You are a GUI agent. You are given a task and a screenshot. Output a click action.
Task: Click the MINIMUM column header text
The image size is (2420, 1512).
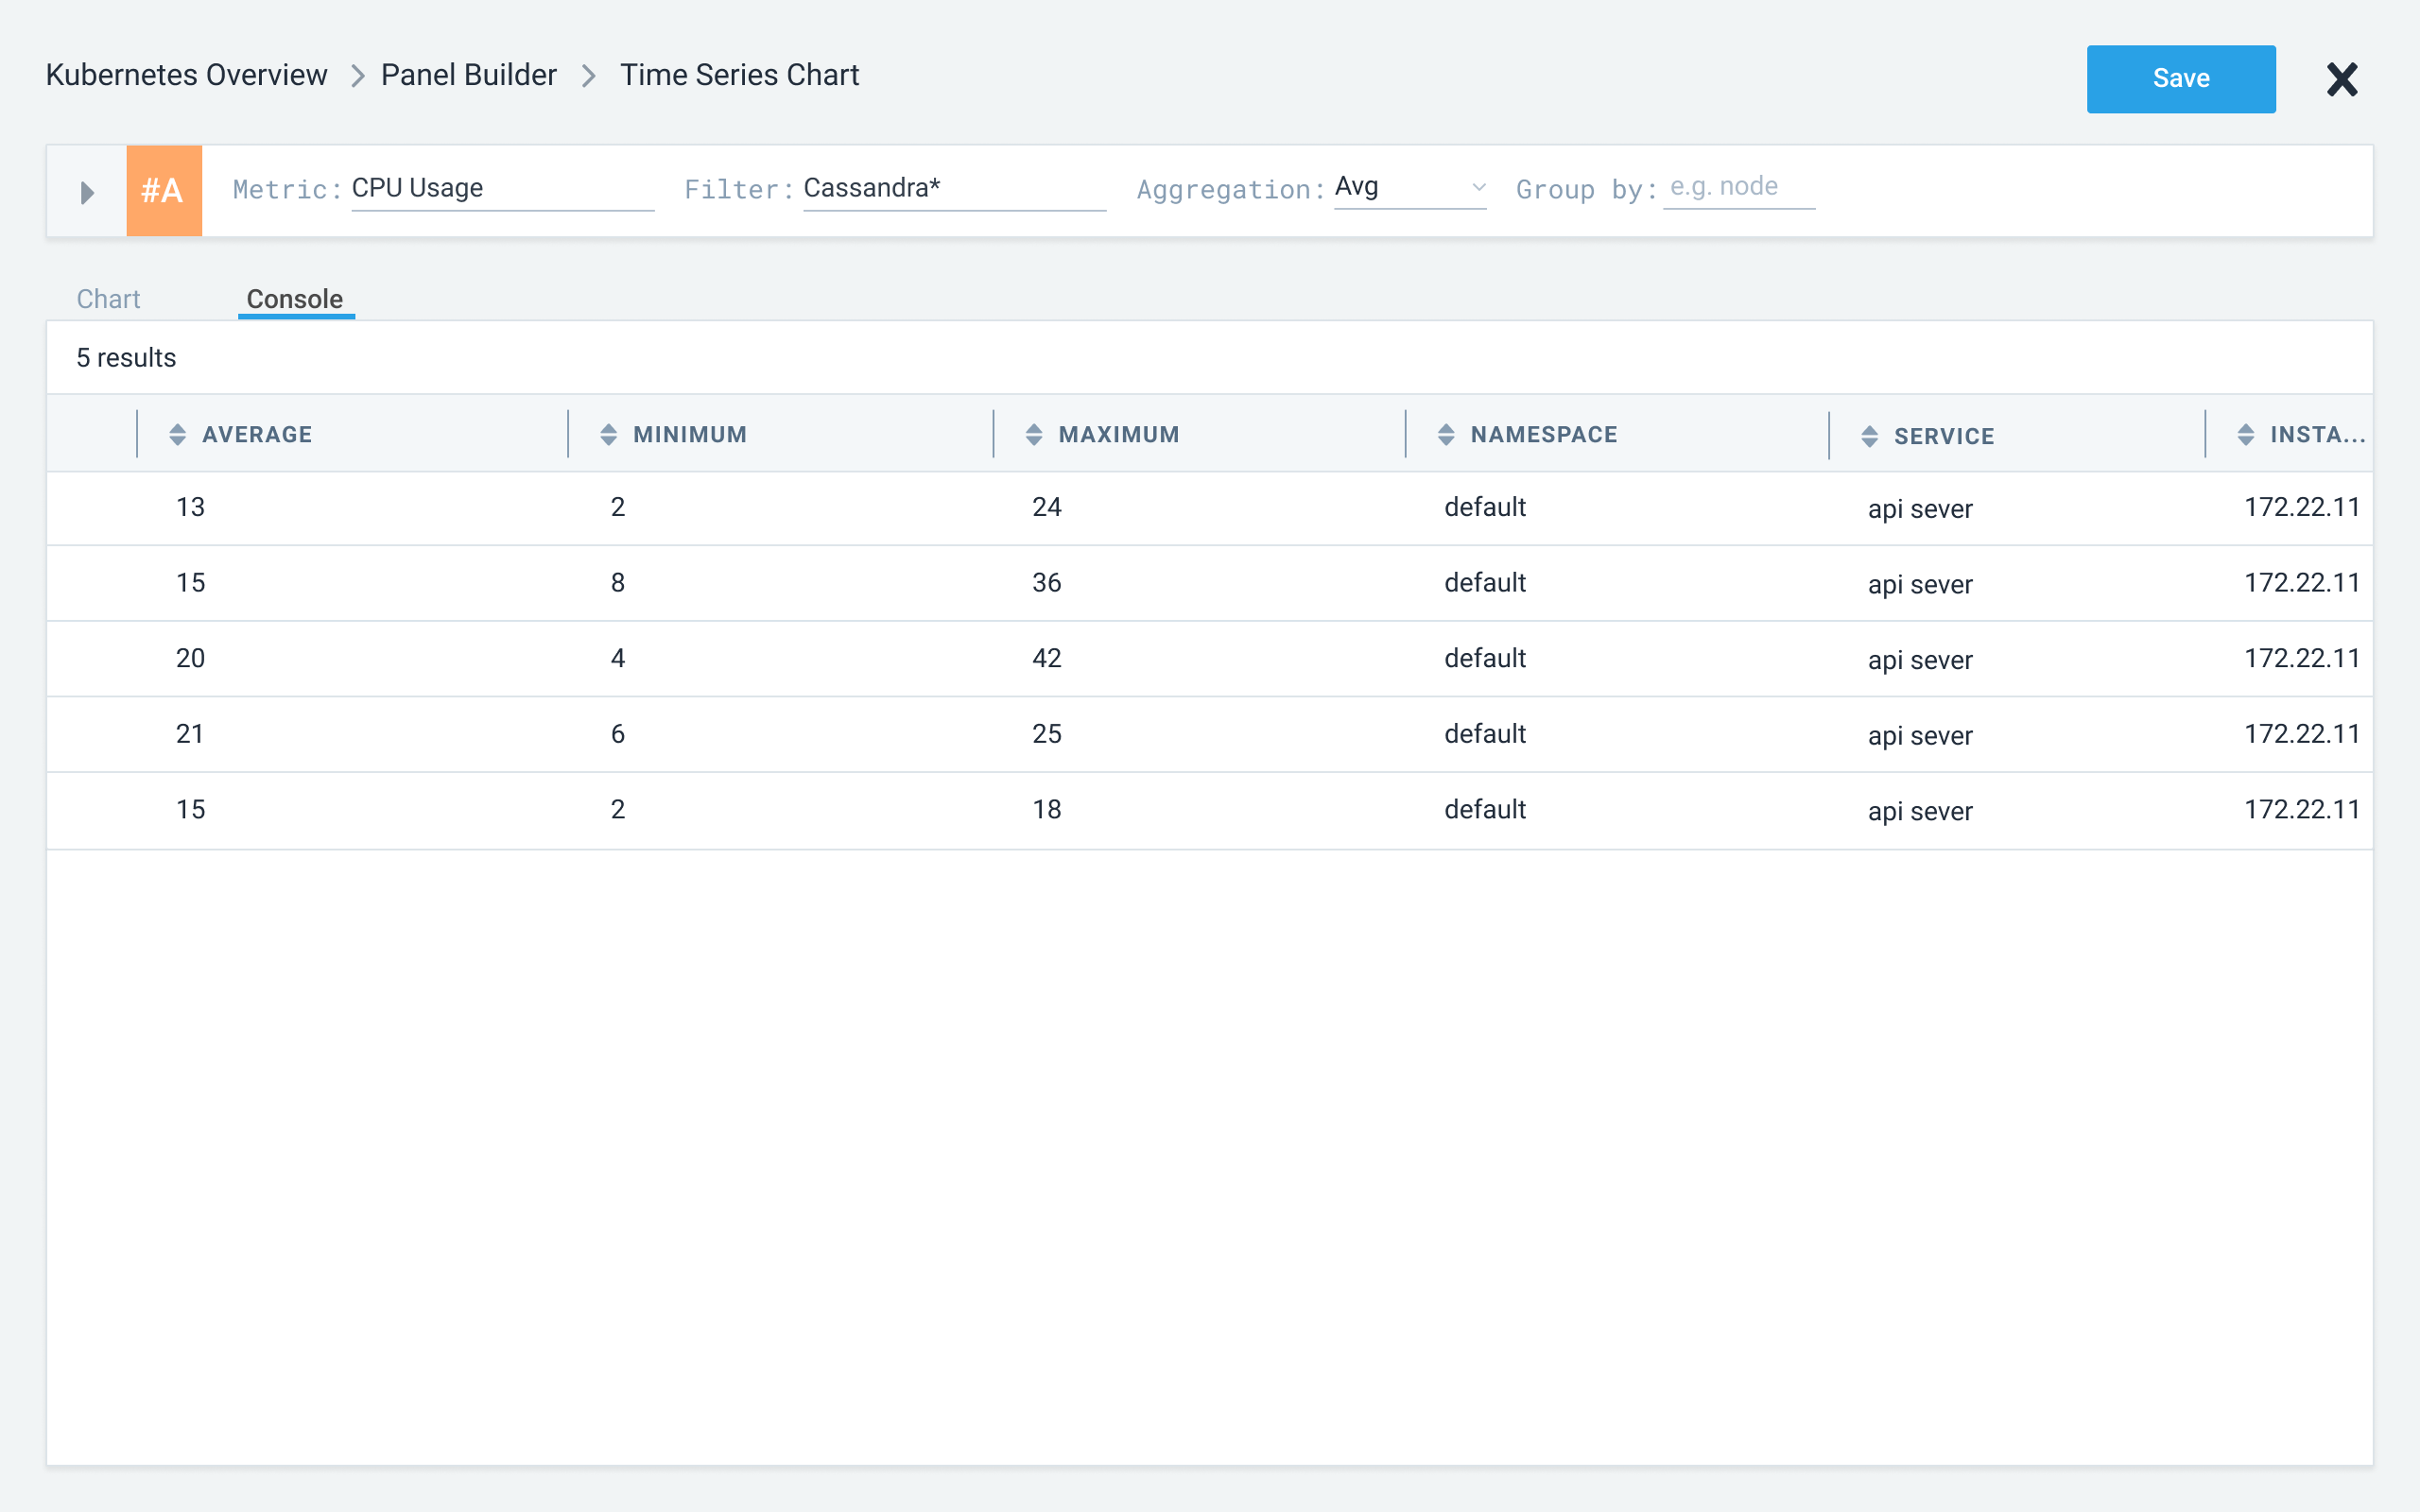[x=690, y=434]
